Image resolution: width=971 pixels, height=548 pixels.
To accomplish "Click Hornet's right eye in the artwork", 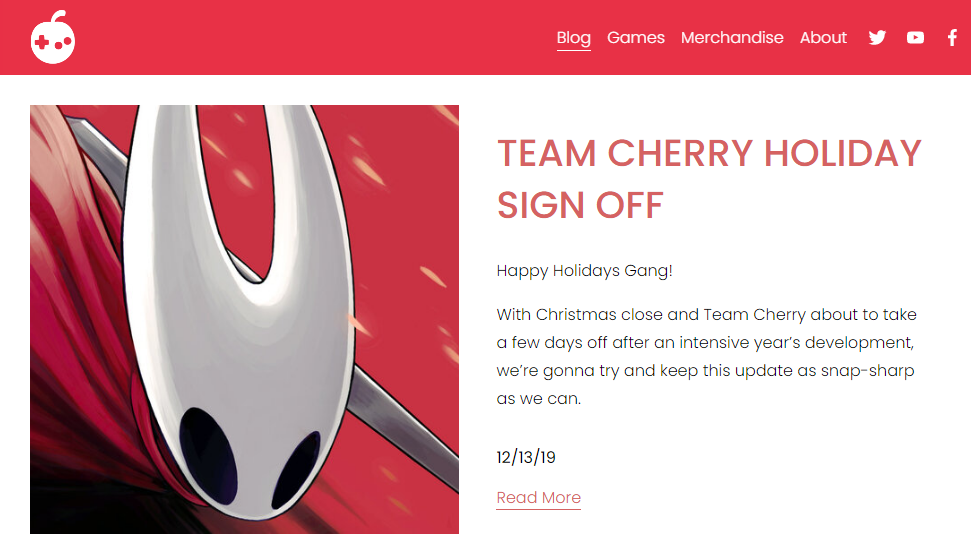I will (296, 470).
